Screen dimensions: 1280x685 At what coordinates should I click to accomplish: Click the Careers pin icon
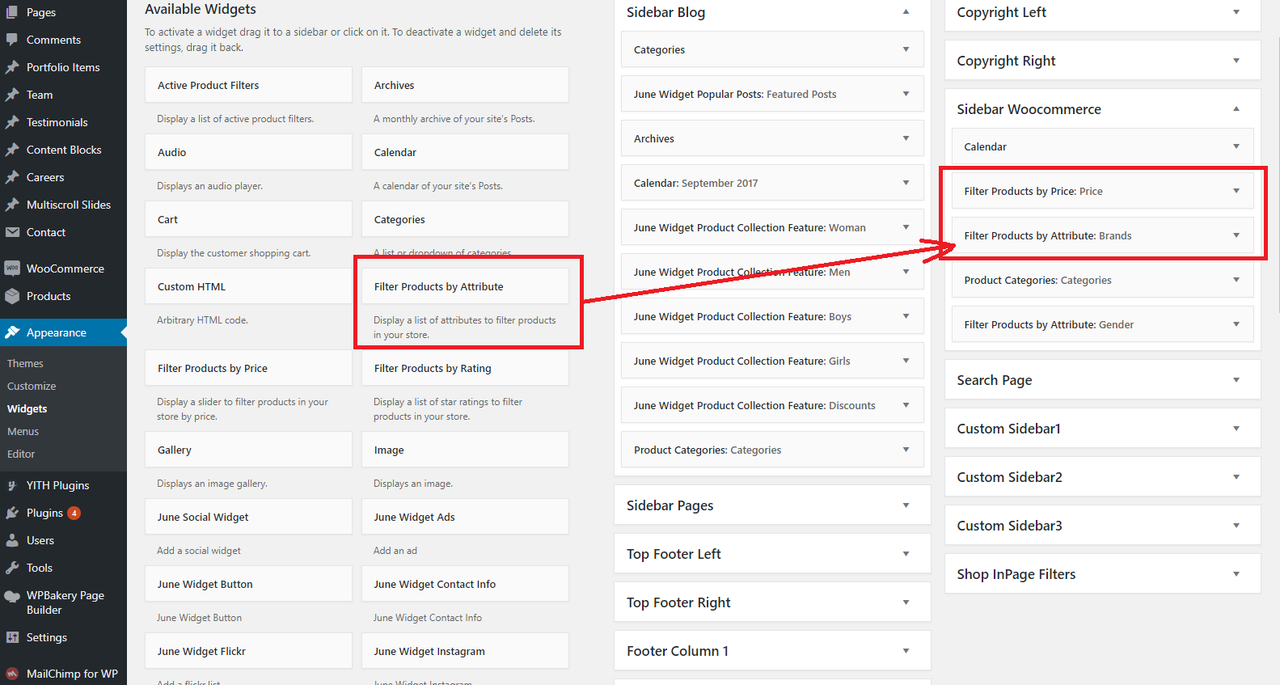click(12, 177)
